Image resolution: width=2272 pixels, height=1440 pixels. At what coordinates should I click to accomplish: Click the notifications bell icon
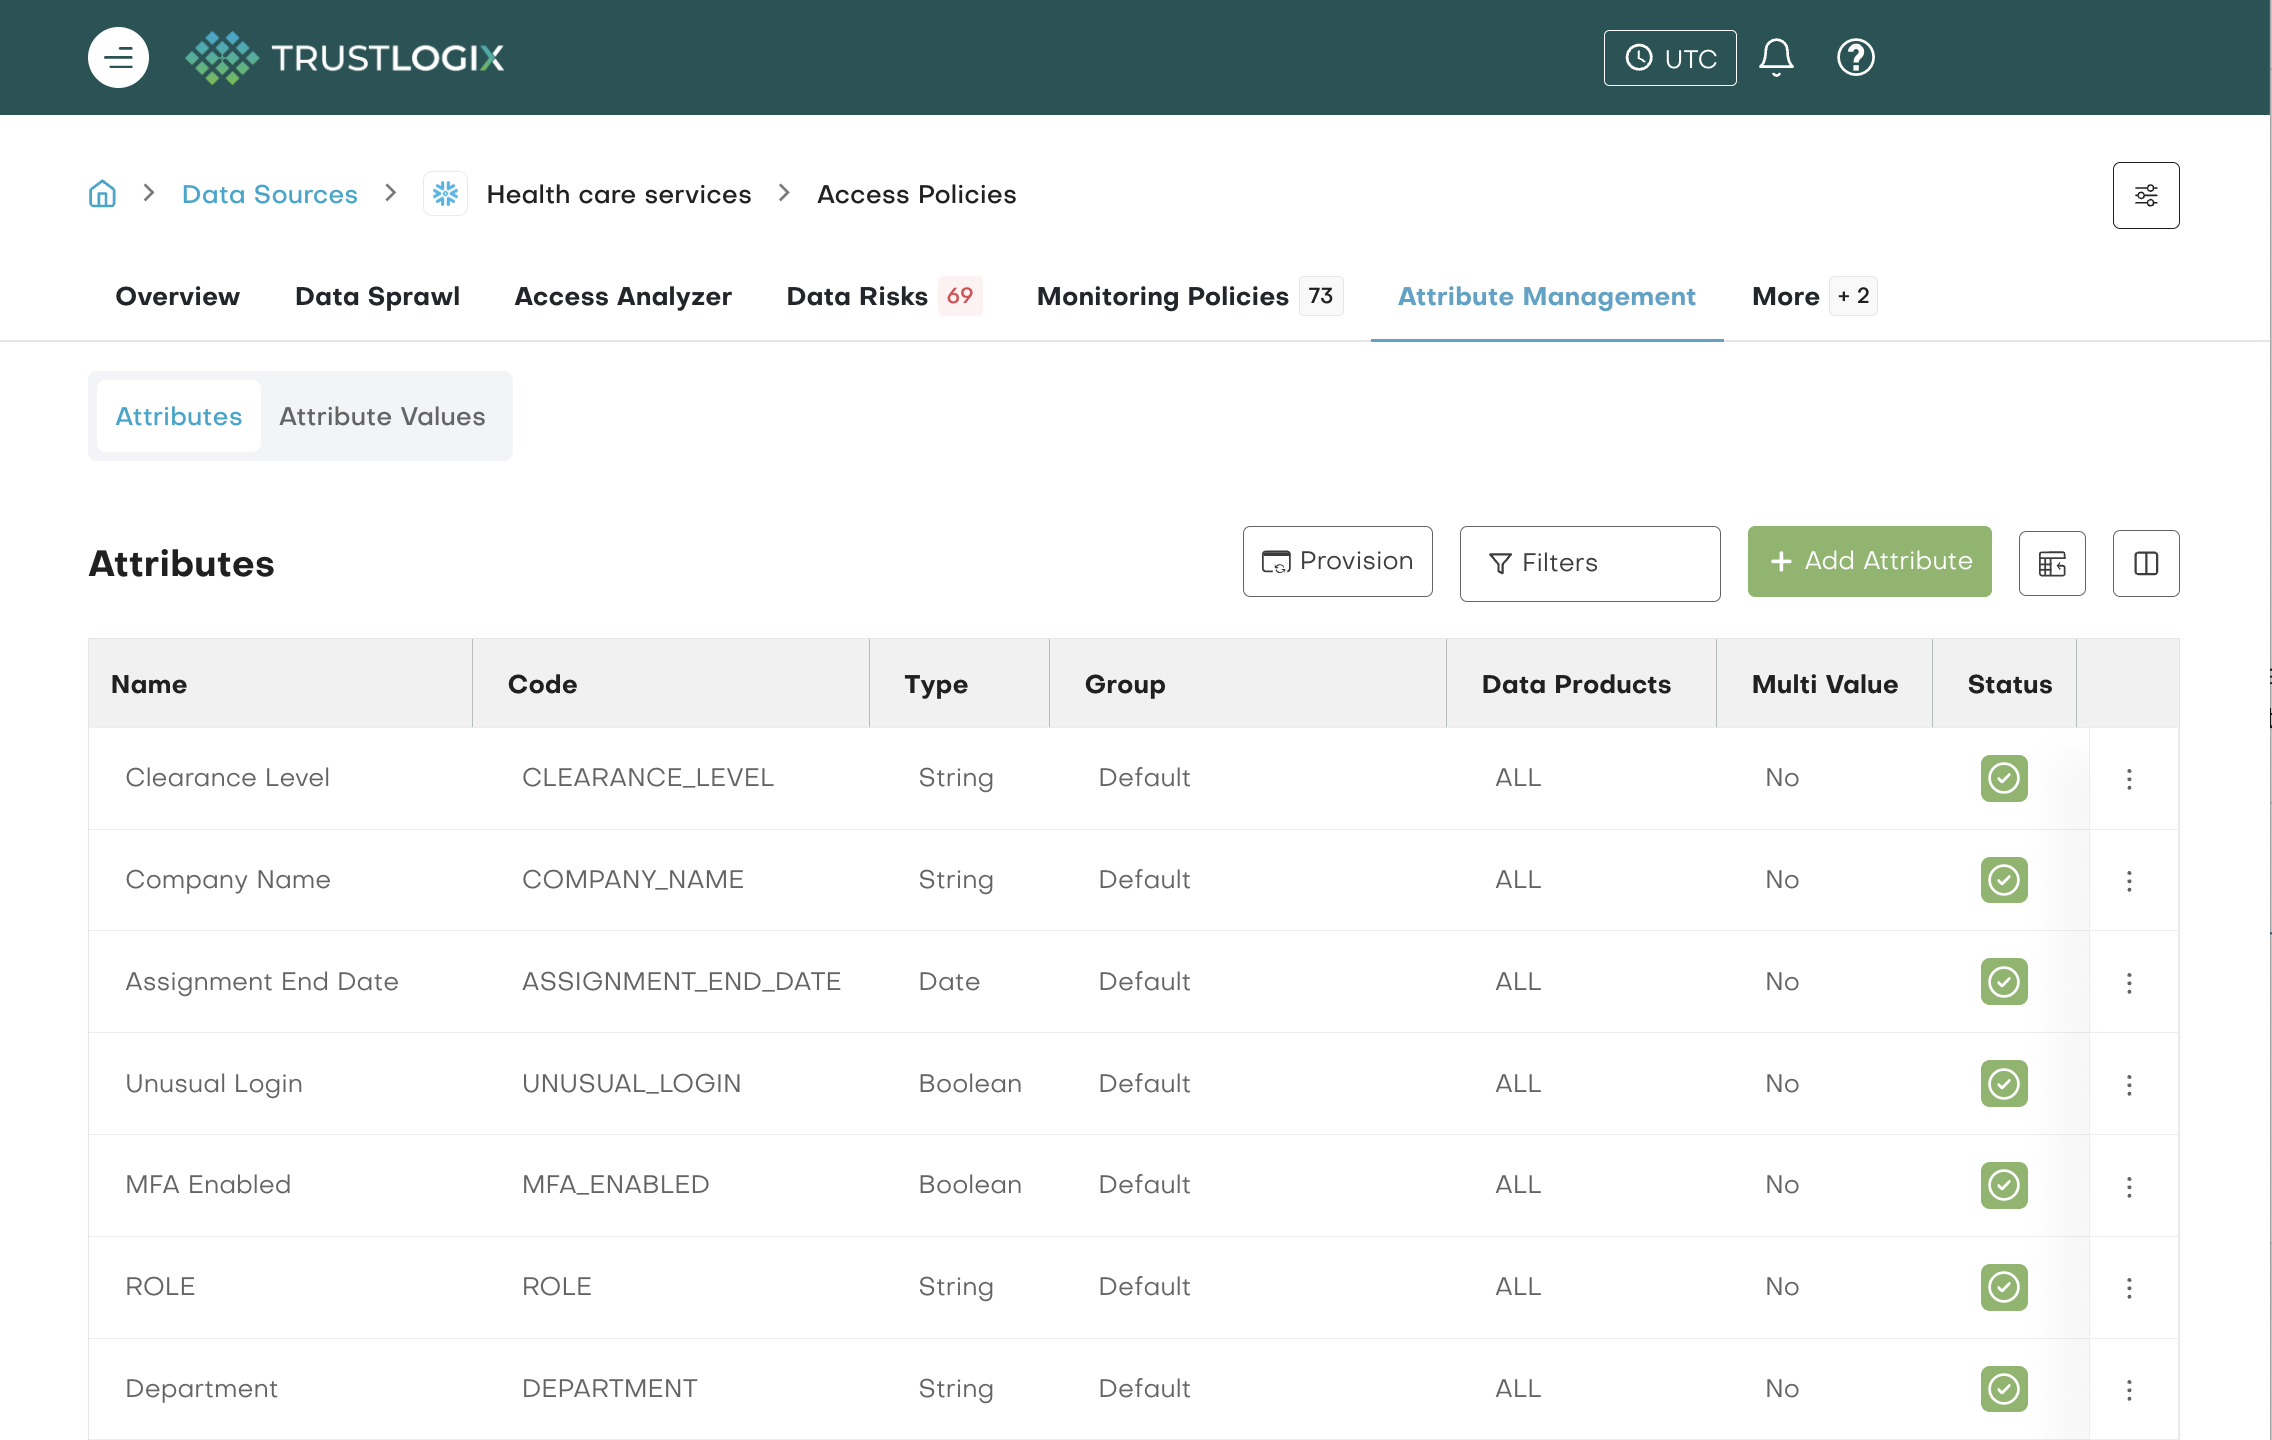pos(1776,58)
